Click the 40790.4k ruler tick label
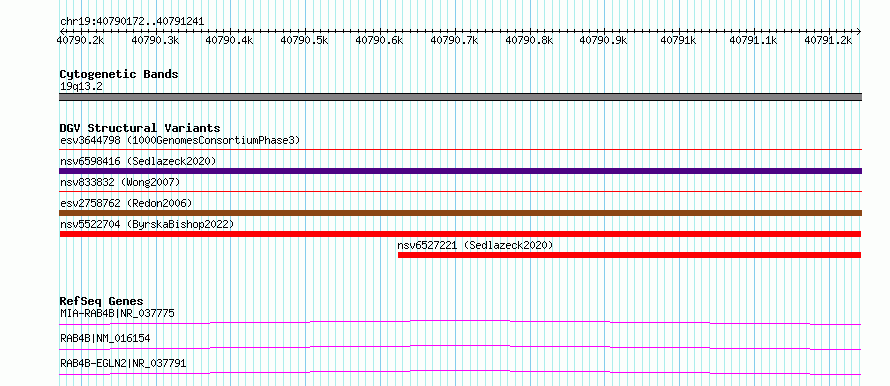The height and width of the screenshot is (386, 890). coord(229,40)
